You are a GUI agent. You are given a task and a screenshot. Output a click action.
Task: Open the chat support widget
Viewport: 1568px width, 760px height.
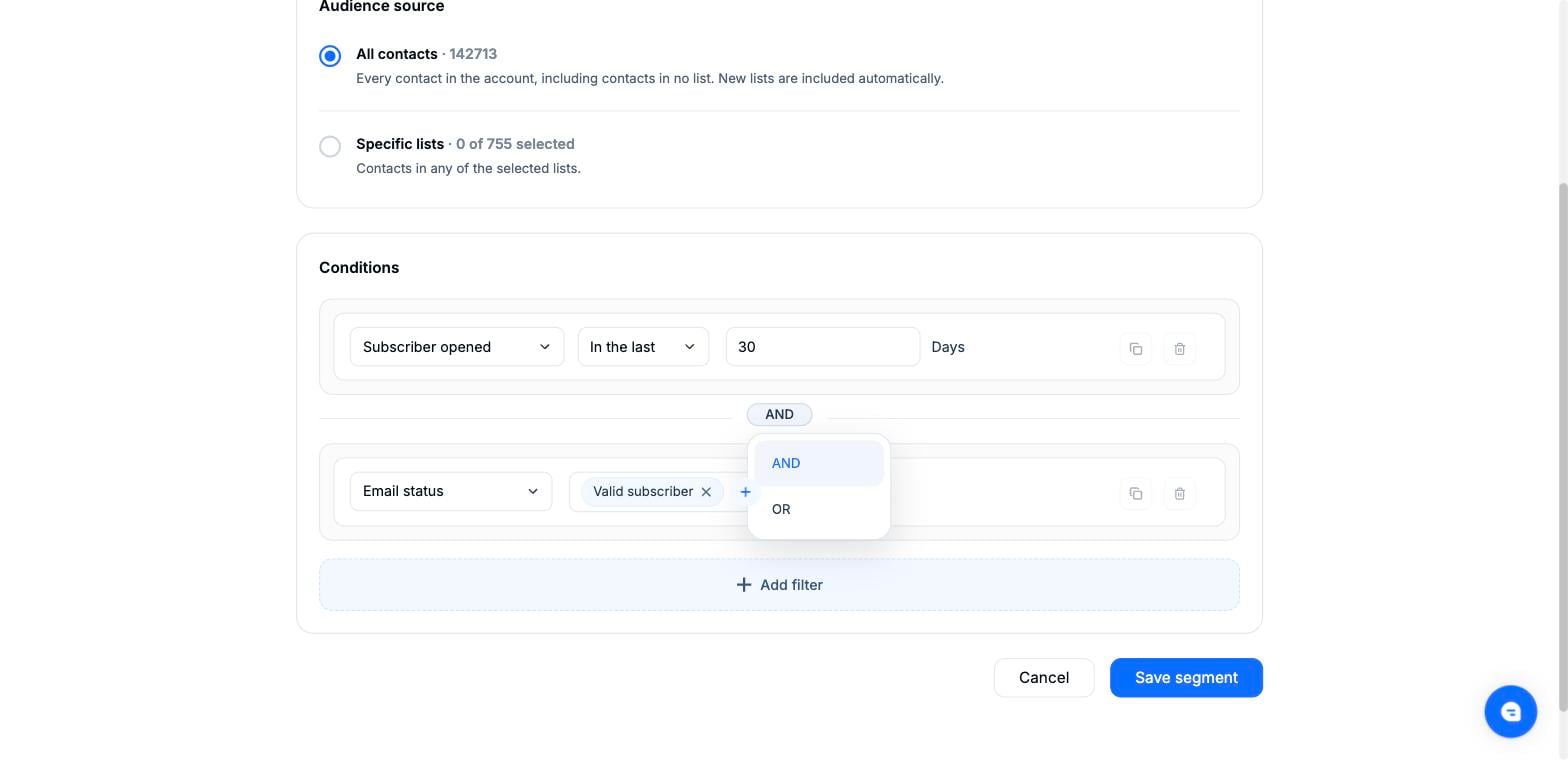click(x=1510, y=711)
